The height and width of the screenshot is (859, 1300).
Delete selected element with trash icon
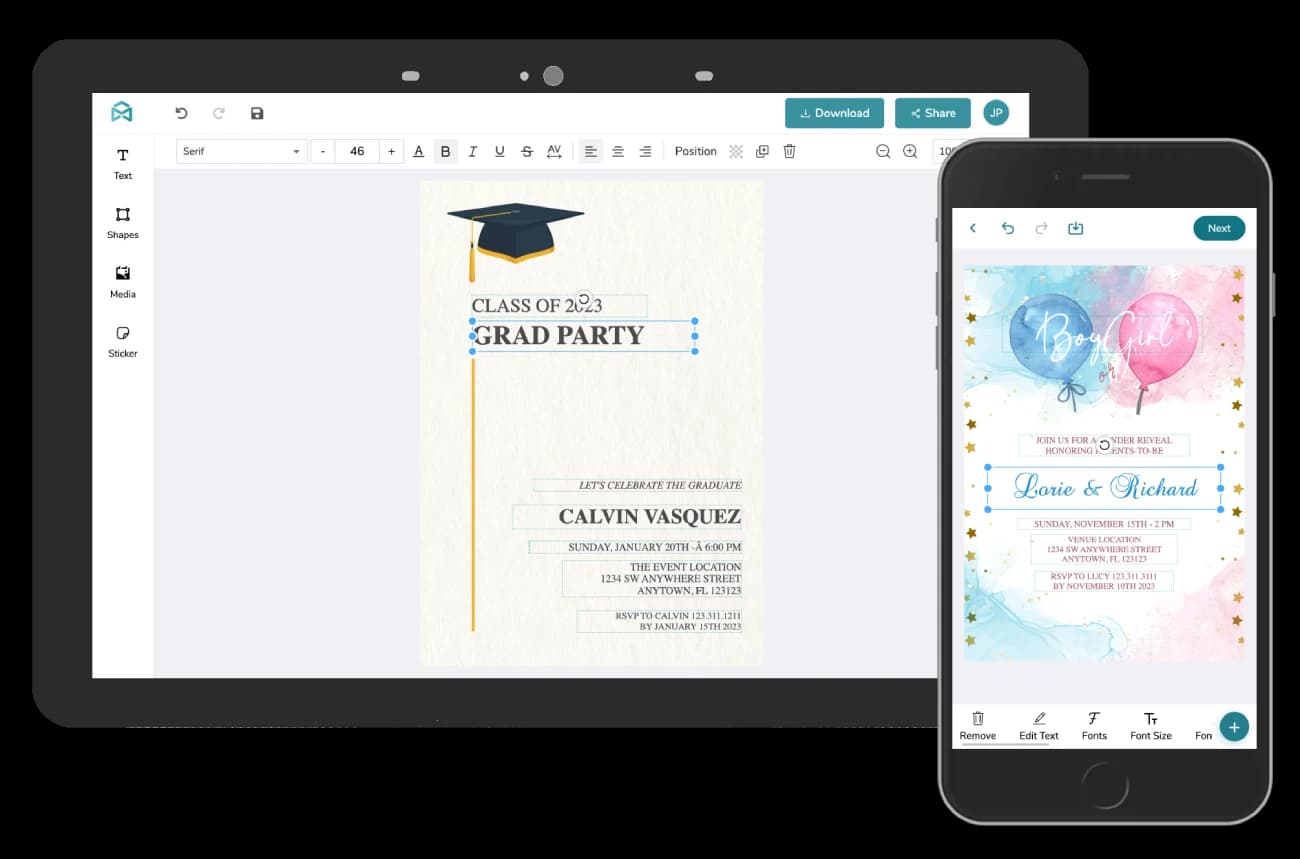pos(789,151)
